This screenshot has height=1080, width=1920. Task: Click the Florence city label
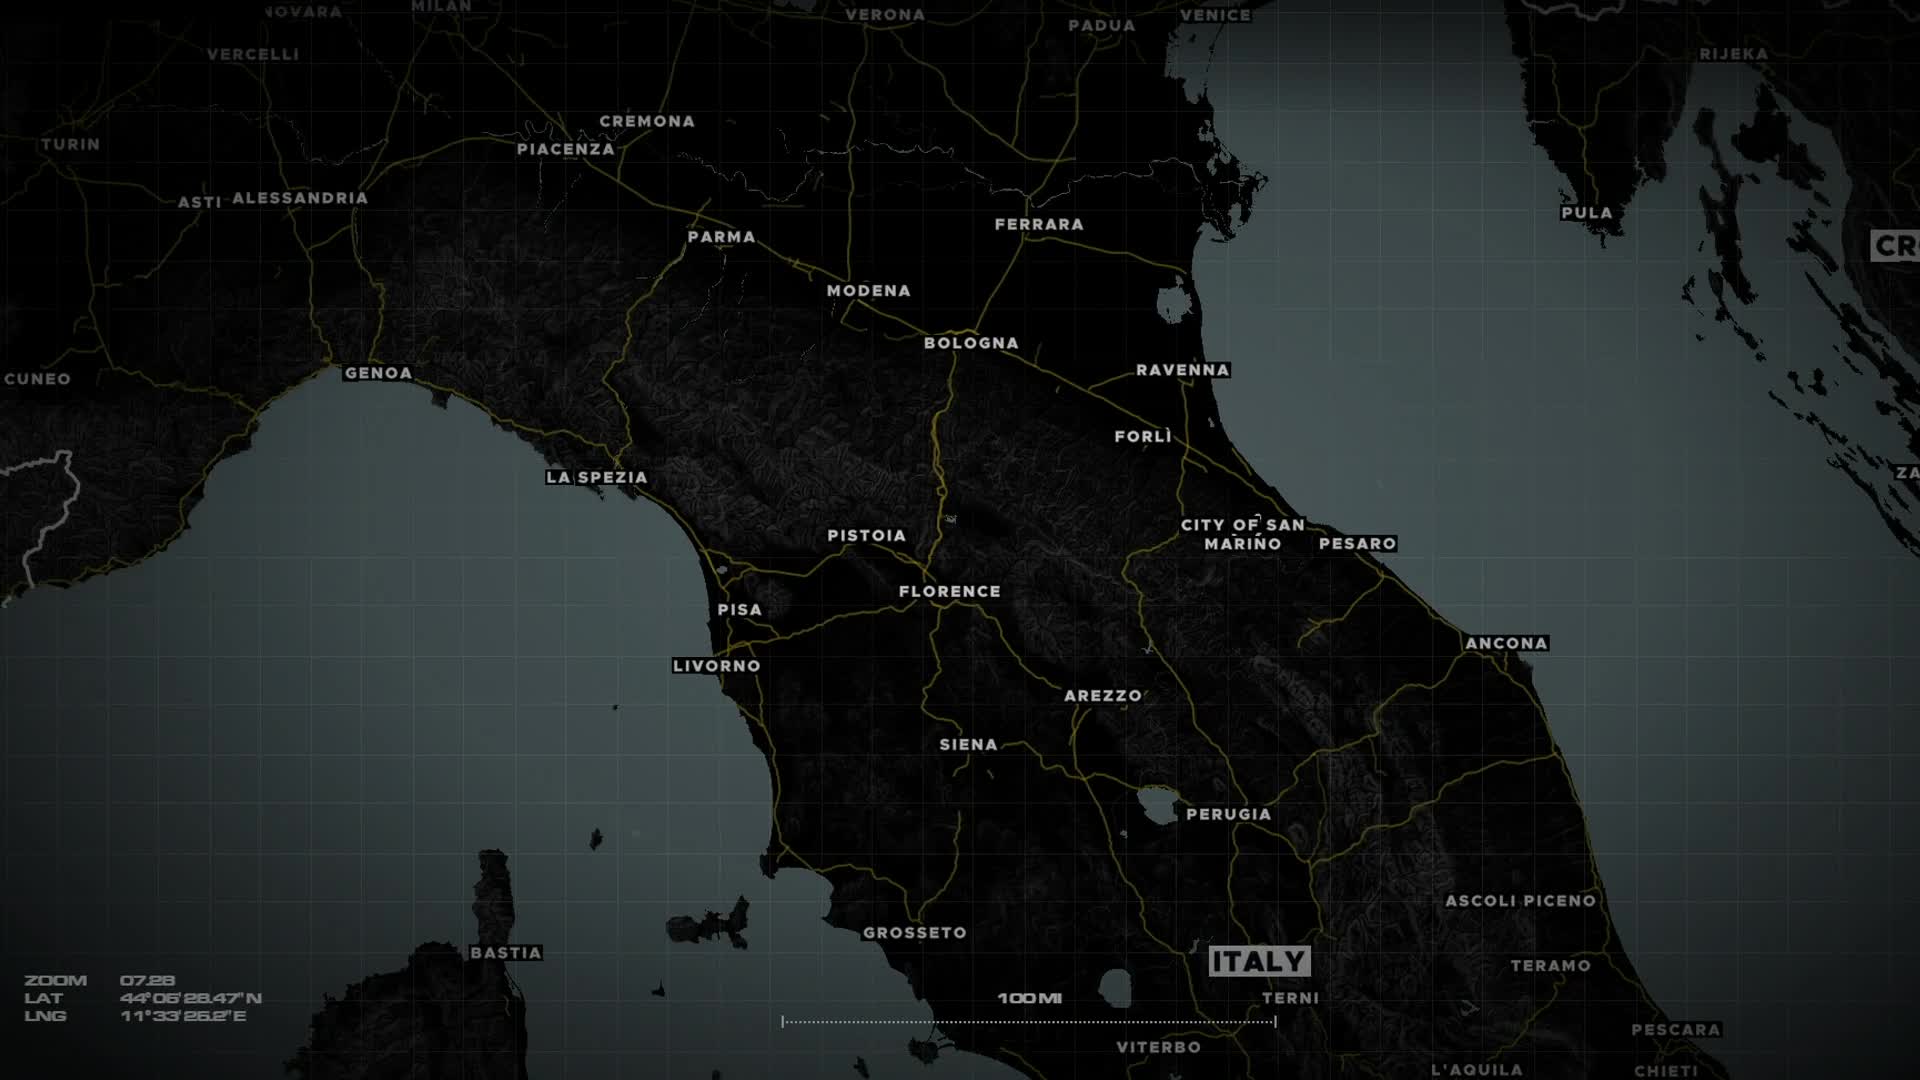click(949, 592)
